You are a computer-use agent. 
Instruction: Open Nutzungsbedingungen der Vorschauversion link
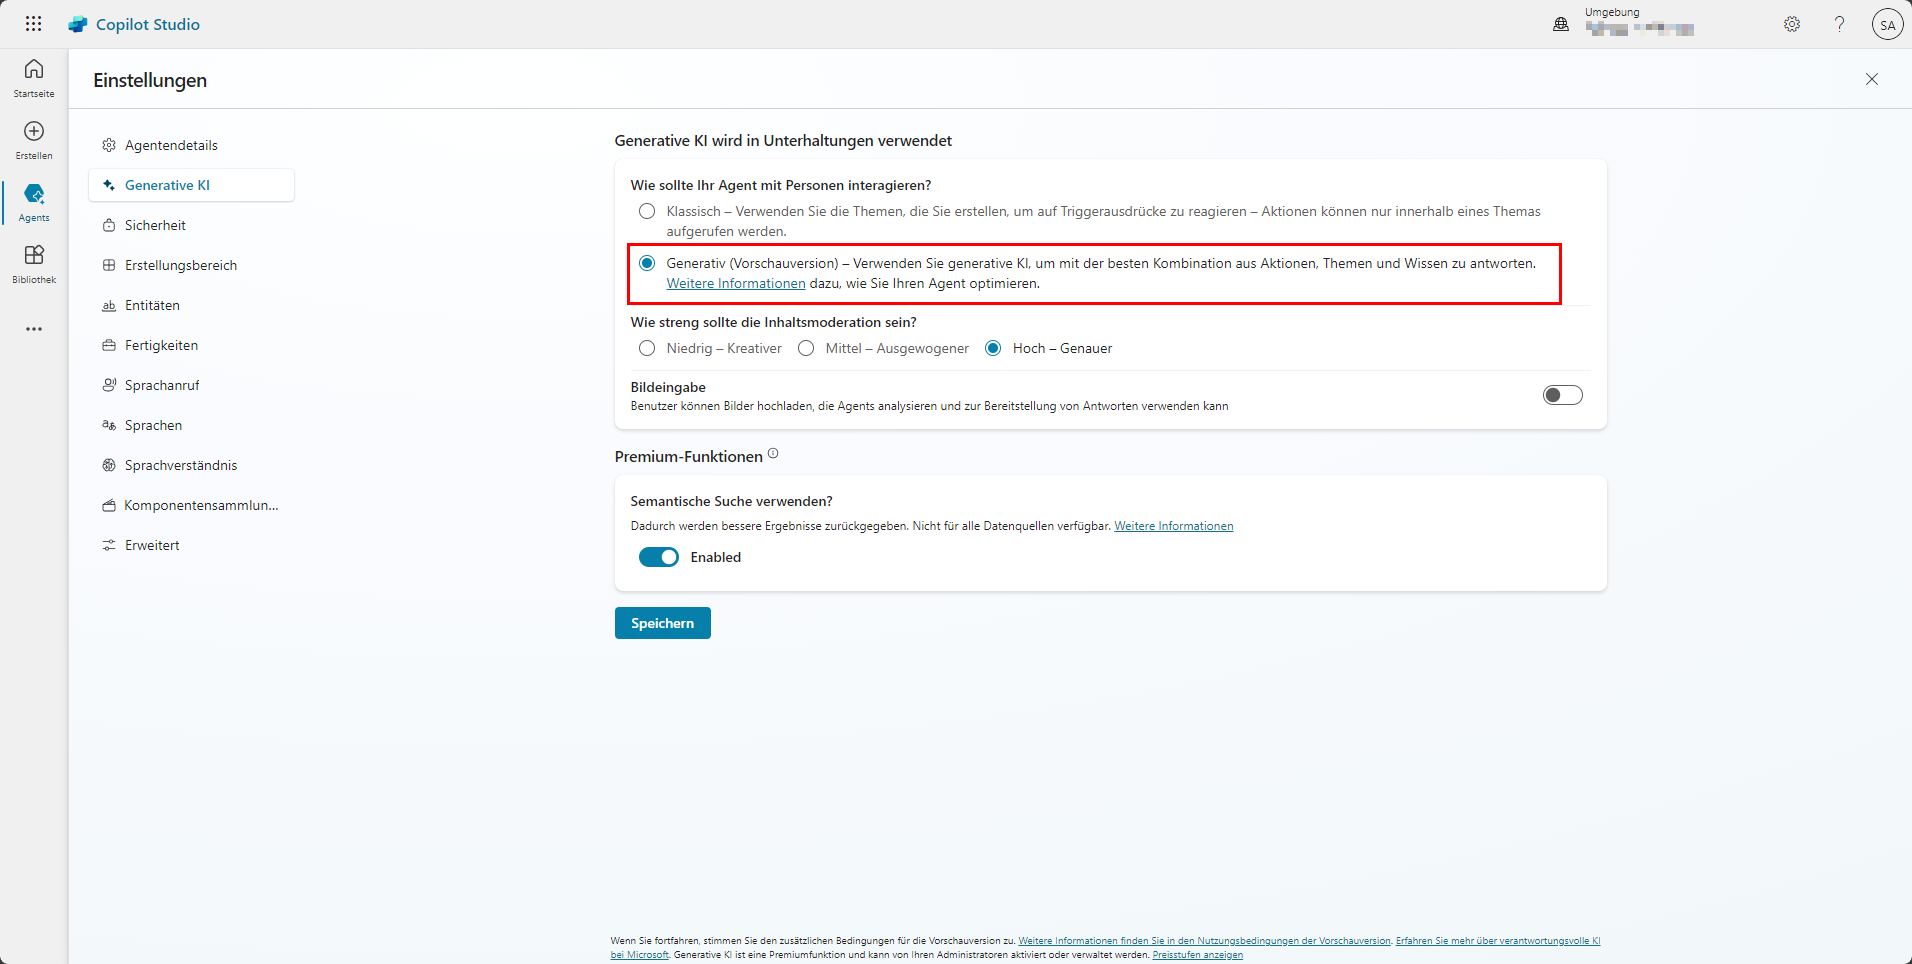pos(1205,940)
